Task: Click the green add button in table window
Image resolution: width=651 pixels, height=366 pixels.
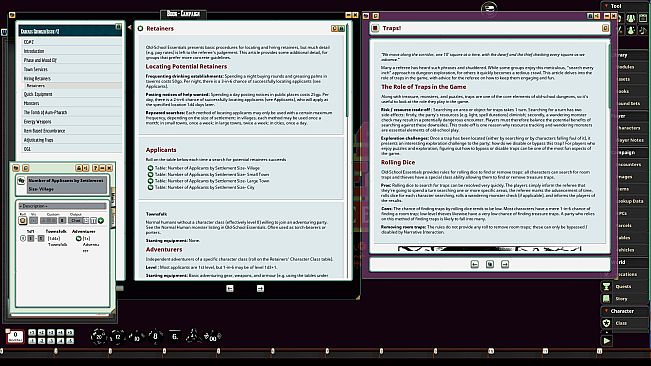Action: click(101, 220)
